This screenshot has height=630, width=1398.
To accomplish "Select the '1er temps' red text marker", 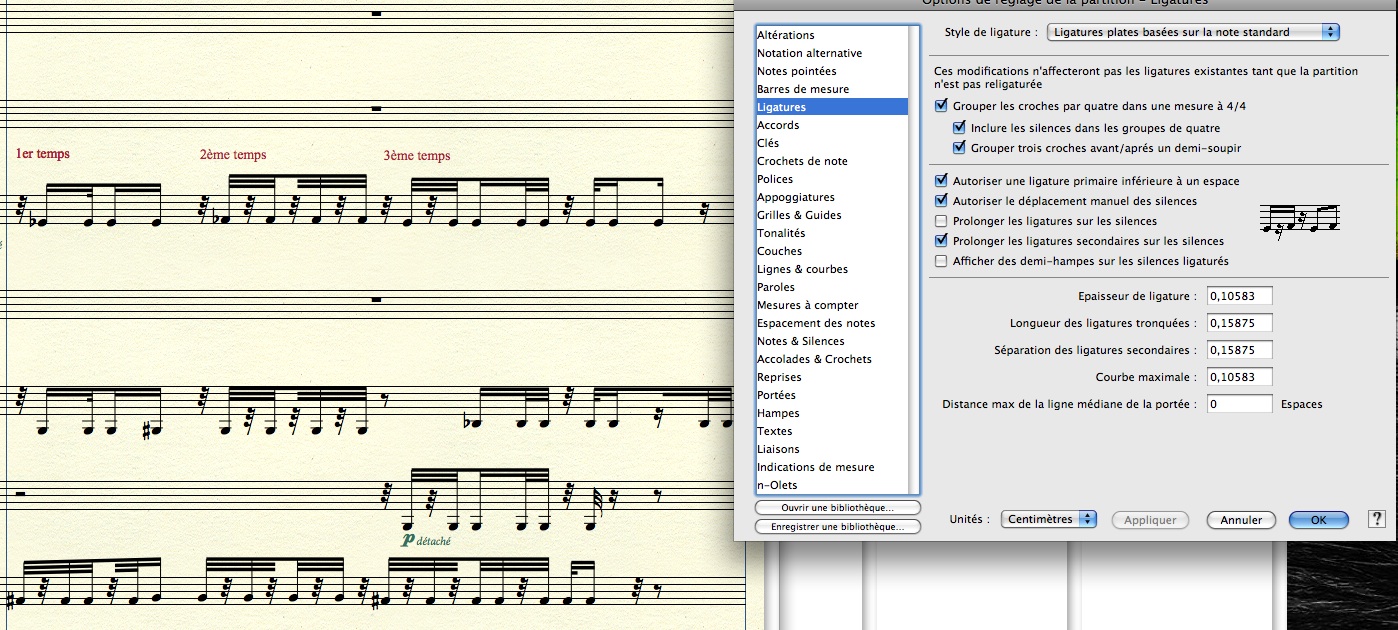I will pyautogui.click(x=43, y=154).
